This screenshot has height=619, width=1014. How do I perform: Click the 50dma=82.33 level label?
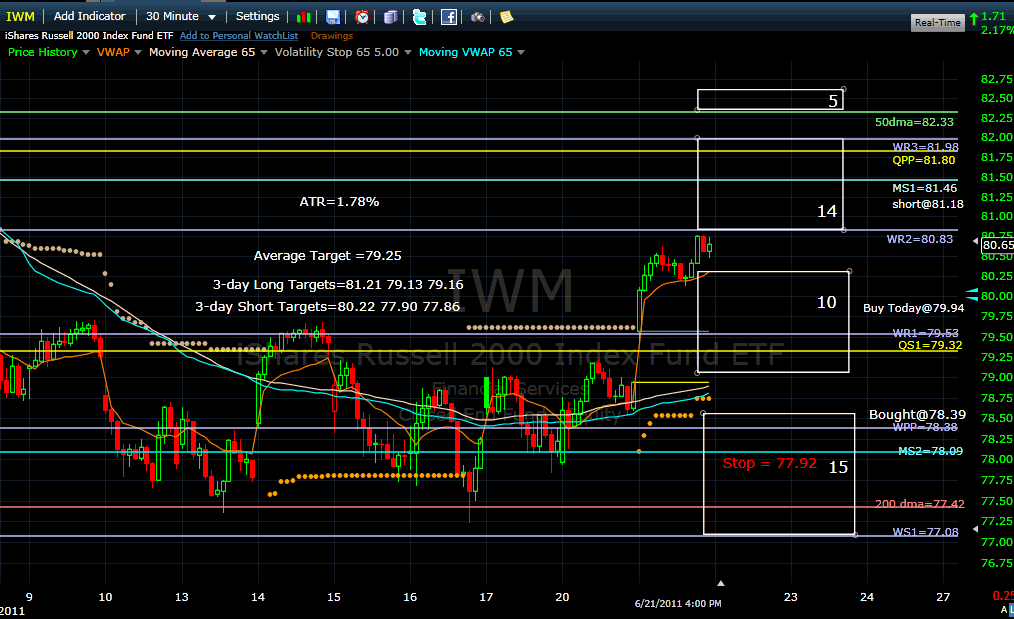click(x=914, y=122)
